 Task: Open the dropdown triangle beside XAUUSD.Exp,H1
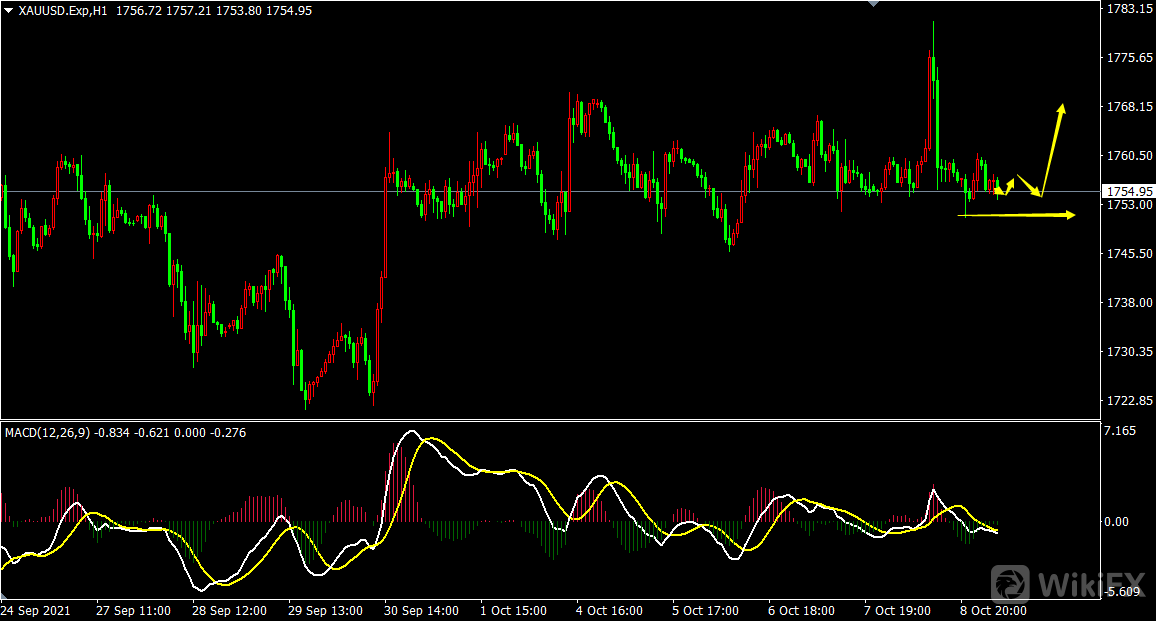[9, 10]
